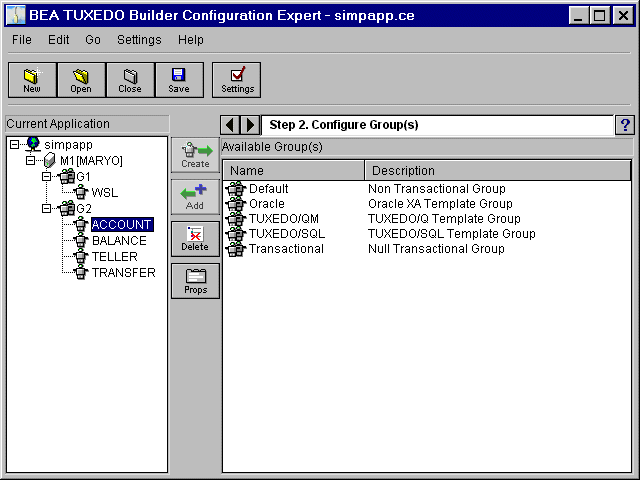This screenshot has width=640, height=480.
Task: Click the TRANSFER server icon
Action: pos(81,272)
